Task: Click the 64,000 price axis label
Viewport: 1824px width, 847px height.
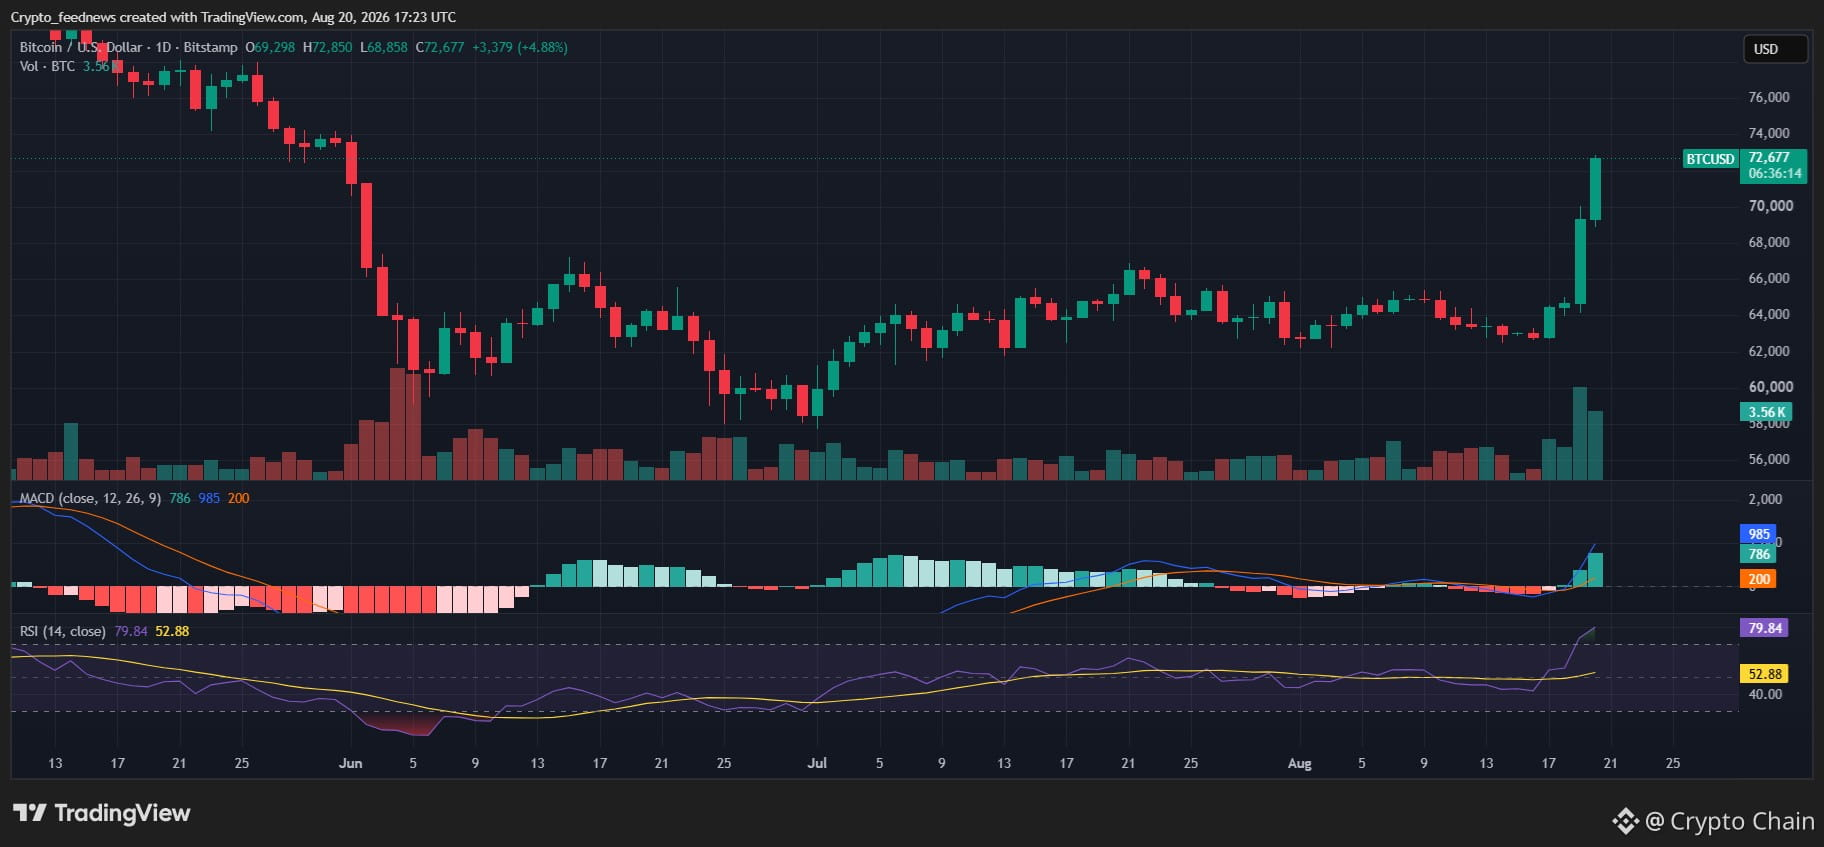Action: 1769,314
